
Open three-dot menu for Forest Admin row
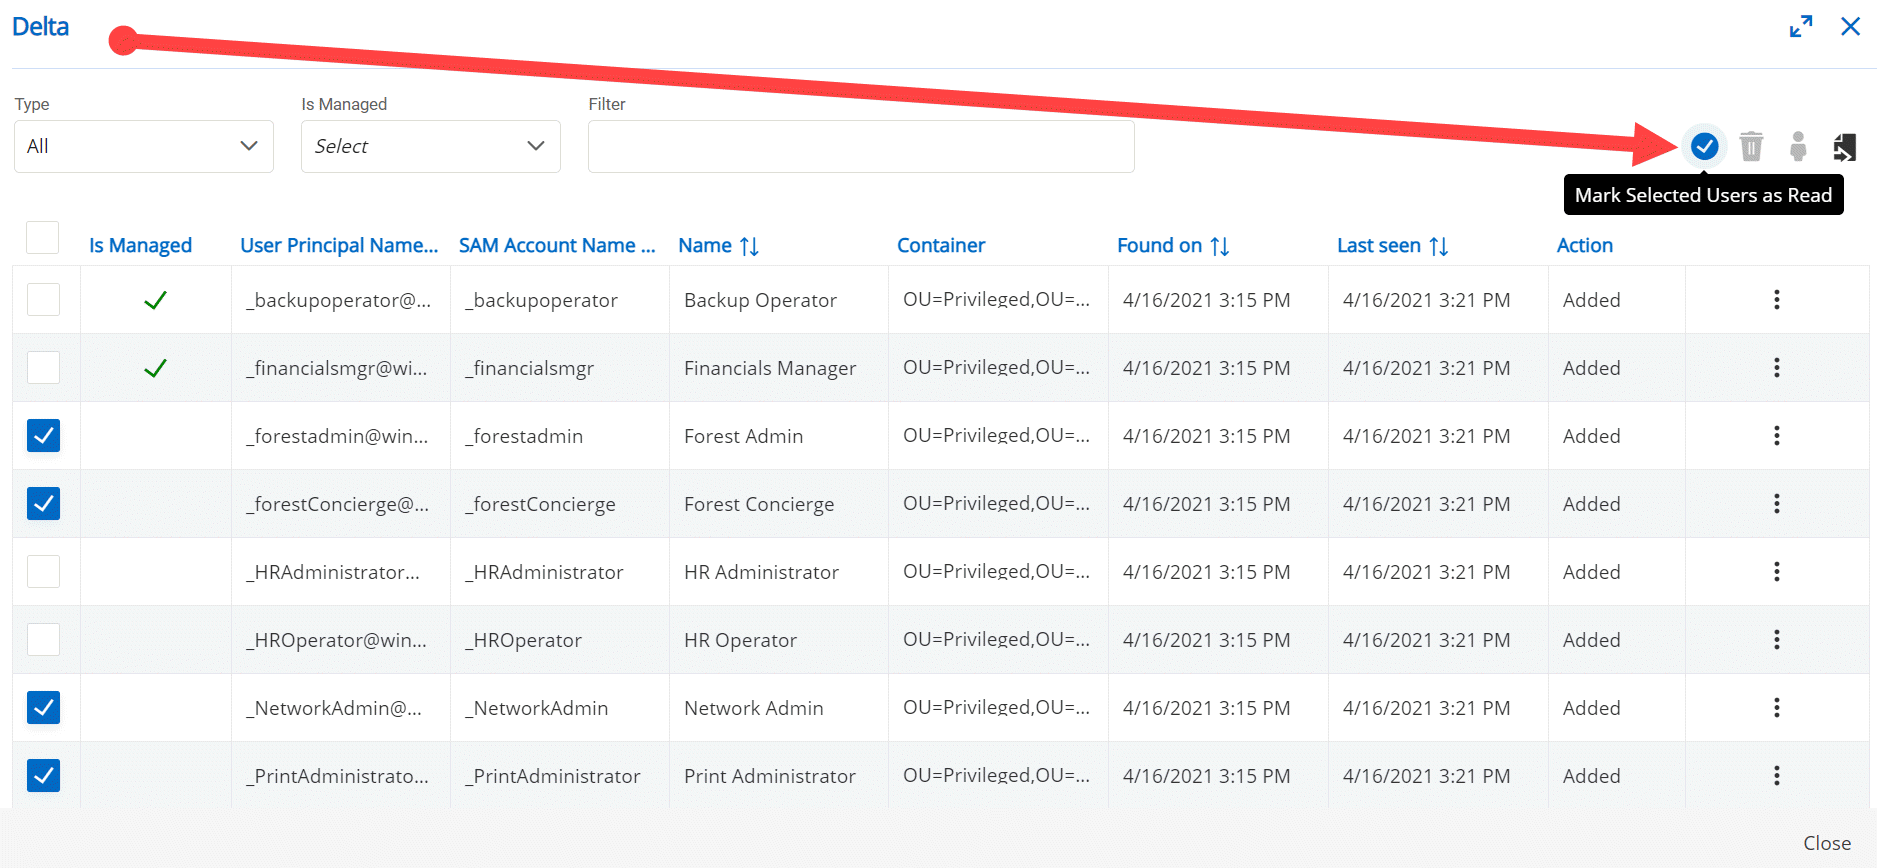click(x=1776, y=436)
